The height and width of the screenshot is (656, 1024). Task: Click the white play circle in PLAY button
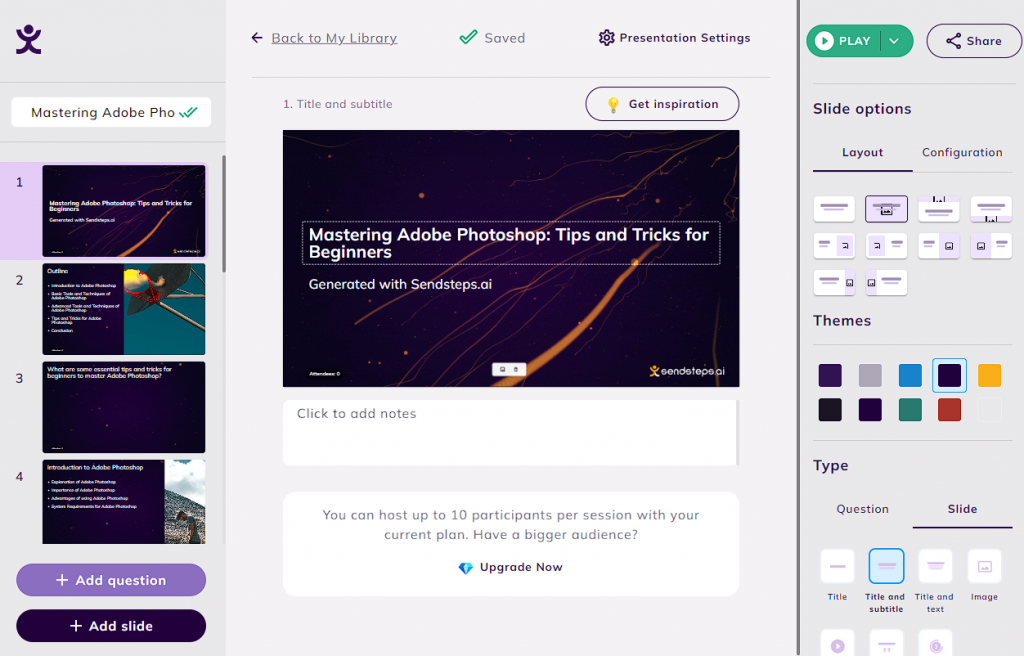pos(824,41)
